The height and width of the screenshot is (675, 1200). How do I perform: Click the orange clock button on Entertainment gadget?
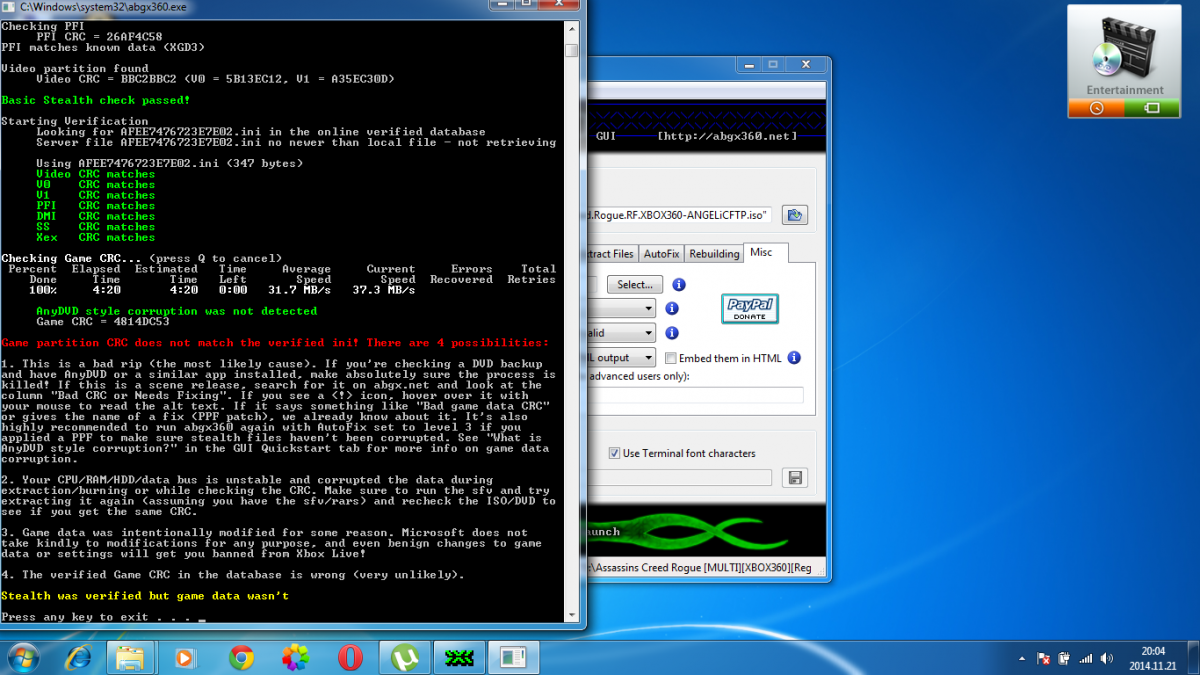(1096, 108)
